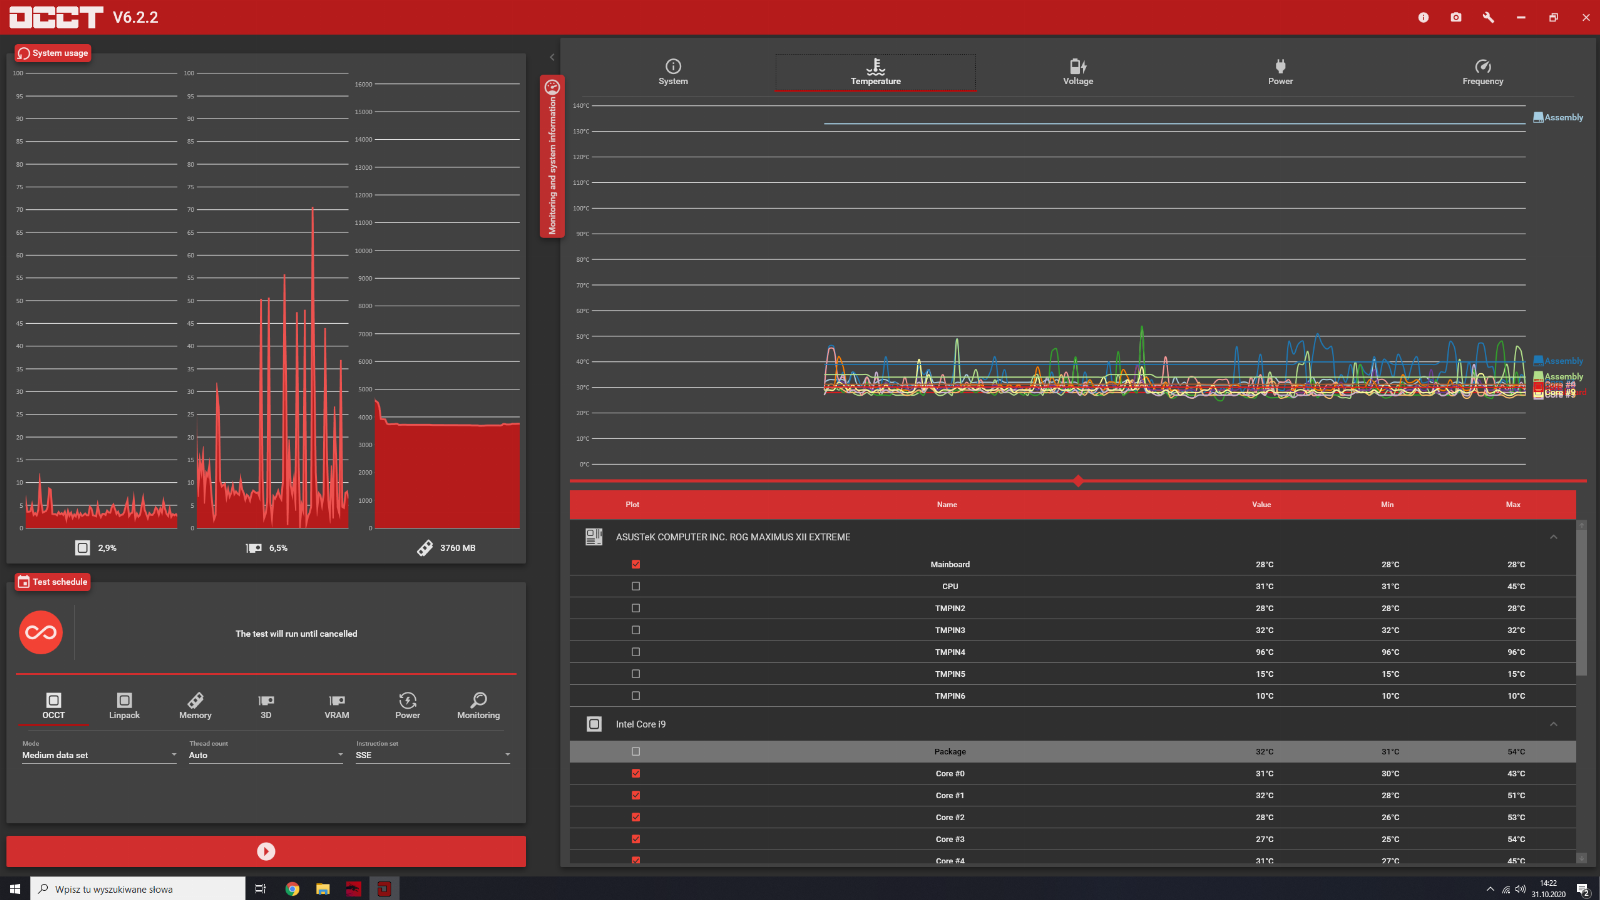Take a screenshot with the camera icon
1600x900 pixels.
[x=1456, y=17]
